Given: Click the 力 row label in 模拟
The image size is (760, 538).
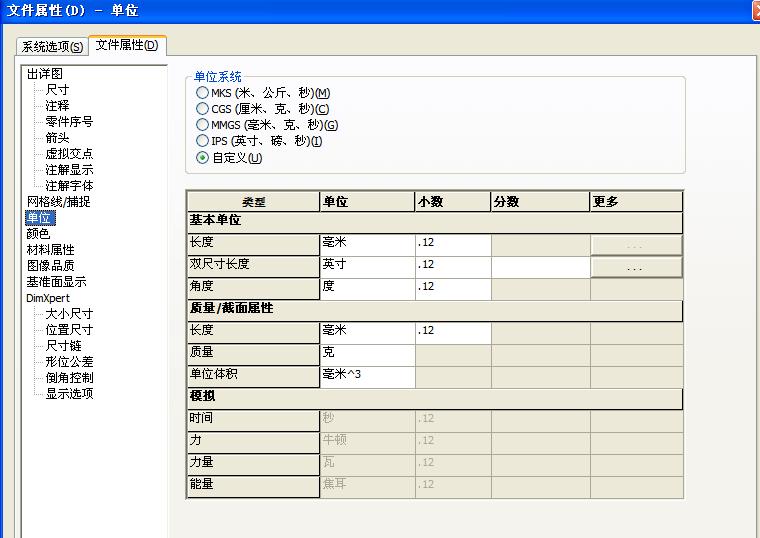Looking at the screenshot, I should coord(253,443).
